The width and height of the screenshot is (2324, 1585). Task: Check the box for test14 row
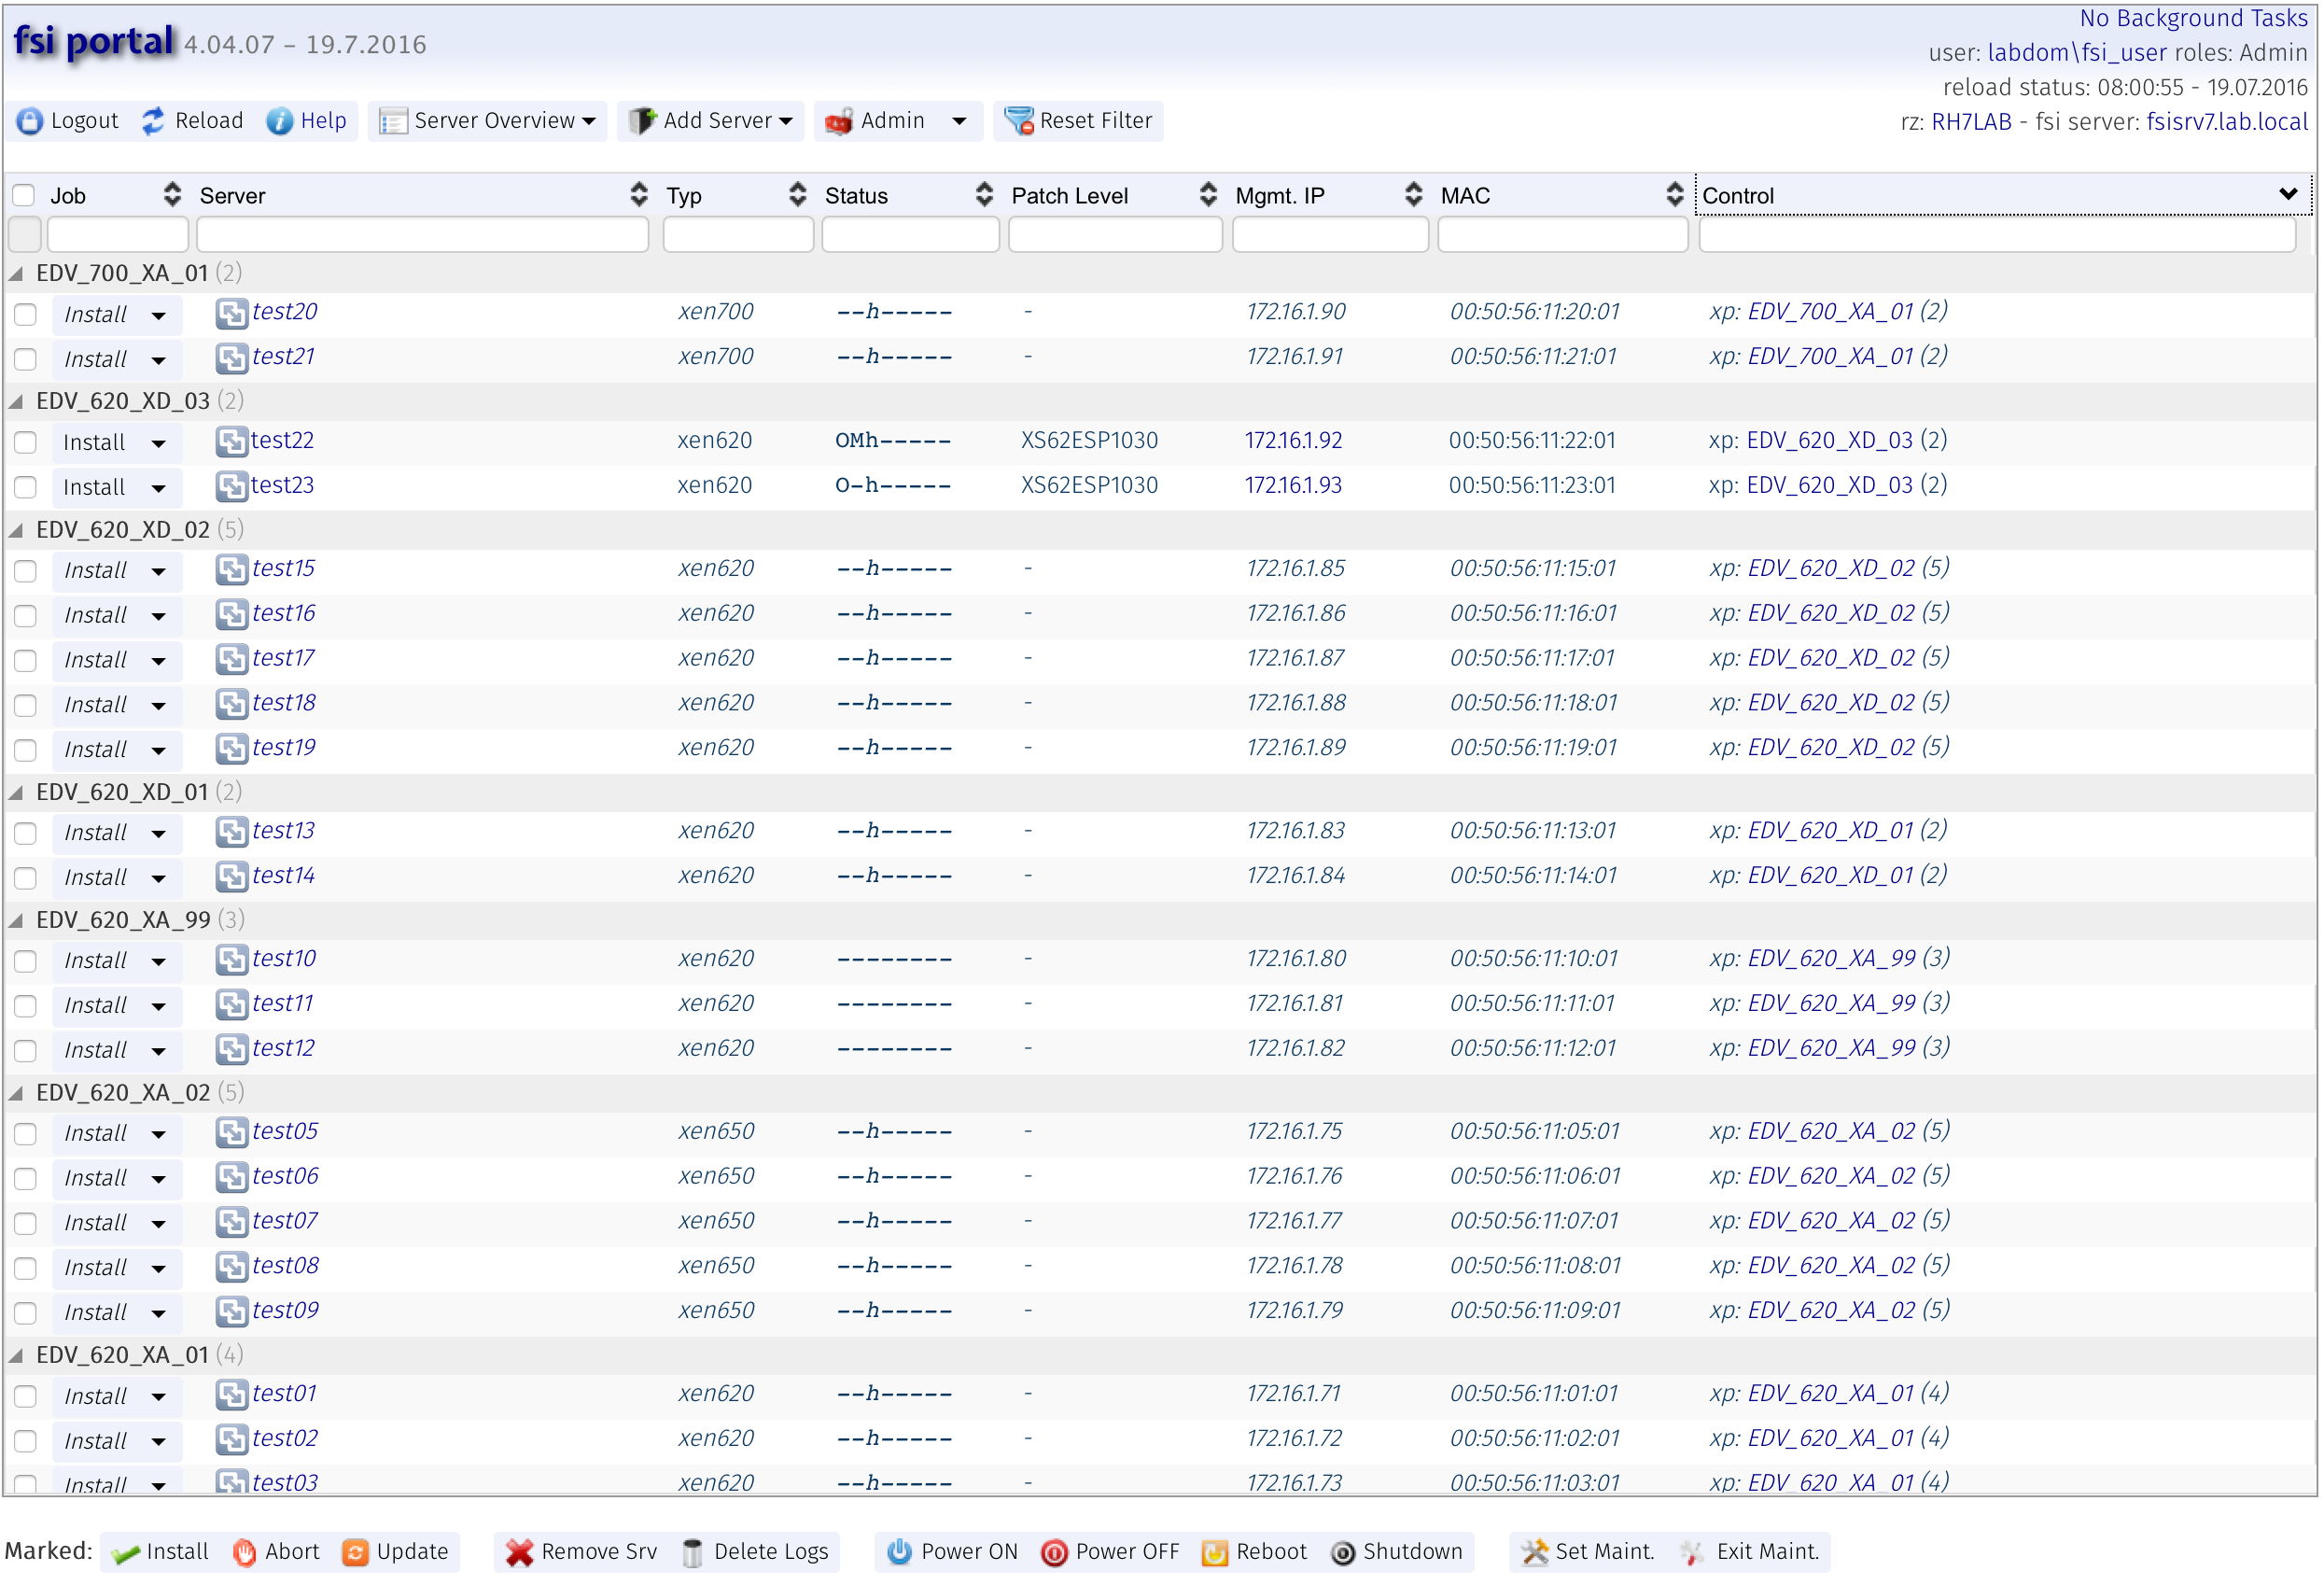click(25, 878)
